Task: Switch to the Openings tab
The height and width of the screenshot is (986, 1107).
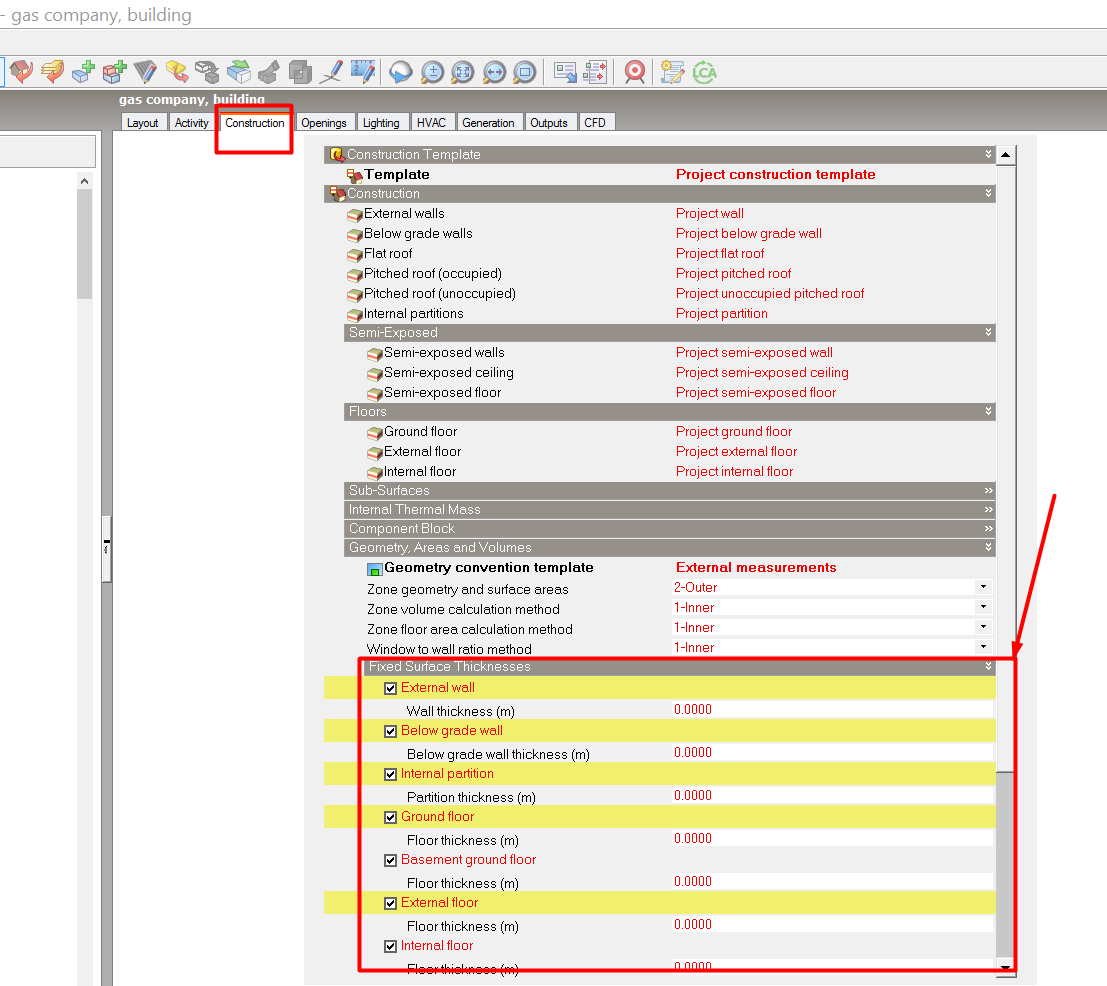Action: point(324,123)
